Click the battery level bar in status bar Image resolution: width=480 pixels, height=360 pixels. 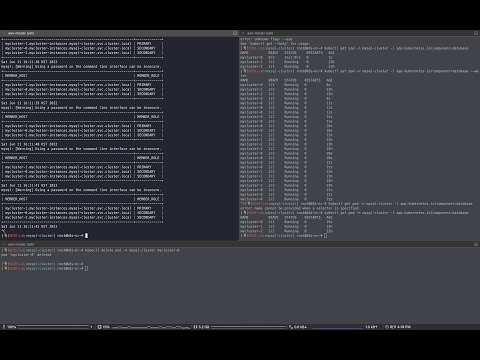click(x=53, y=327)
